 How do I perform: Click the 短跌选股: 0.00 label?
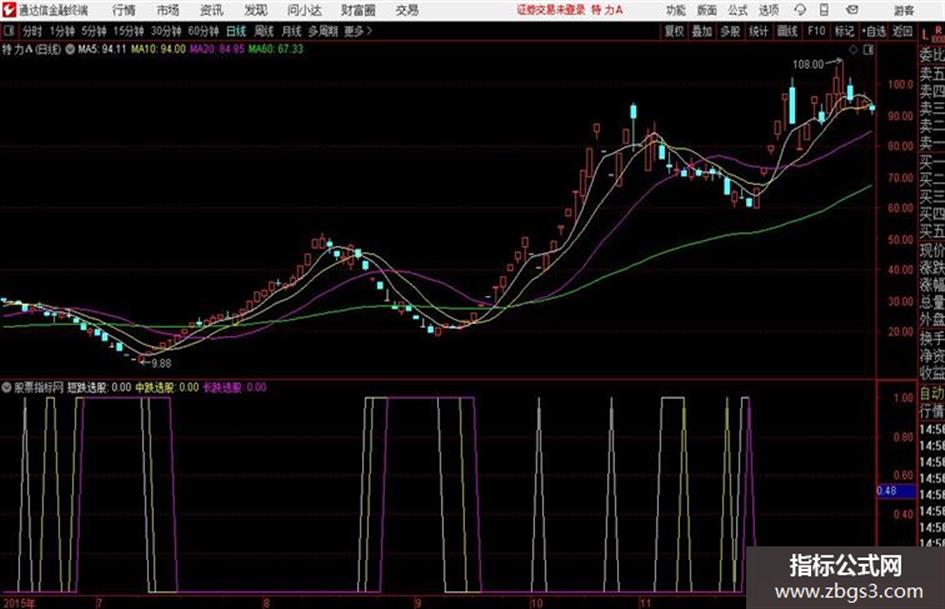[x=99, y=387]
